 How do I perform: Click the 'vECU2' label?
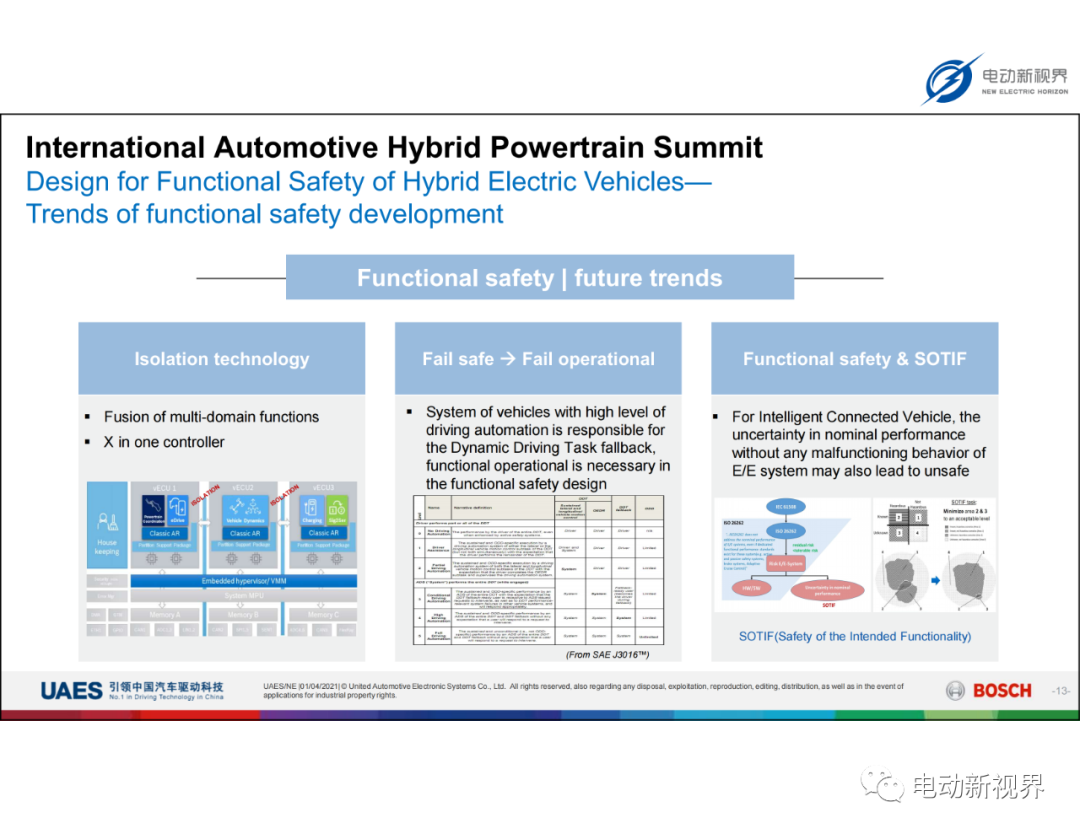tap(243, 488)
